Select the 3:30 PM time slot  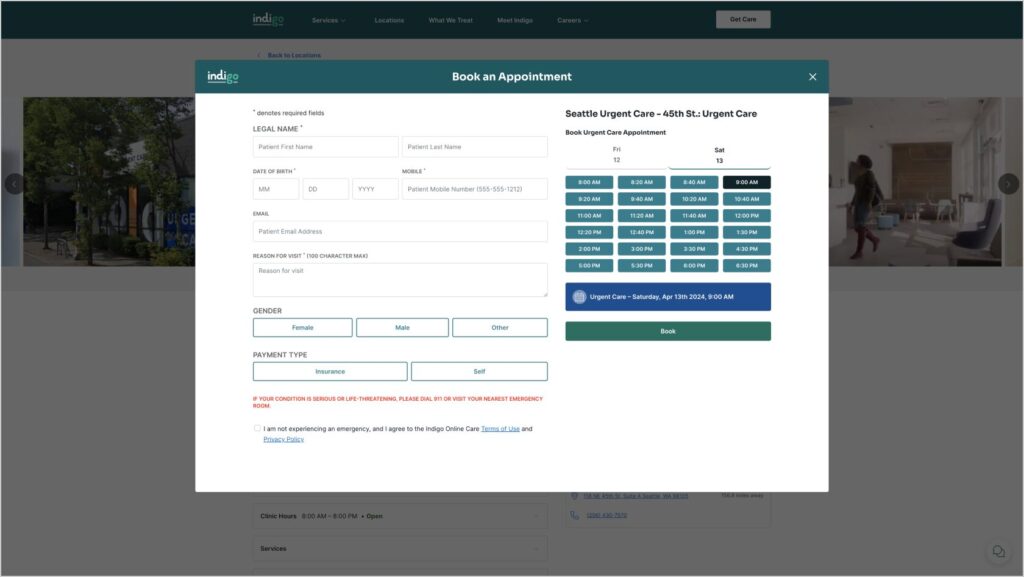pos(694,249)
